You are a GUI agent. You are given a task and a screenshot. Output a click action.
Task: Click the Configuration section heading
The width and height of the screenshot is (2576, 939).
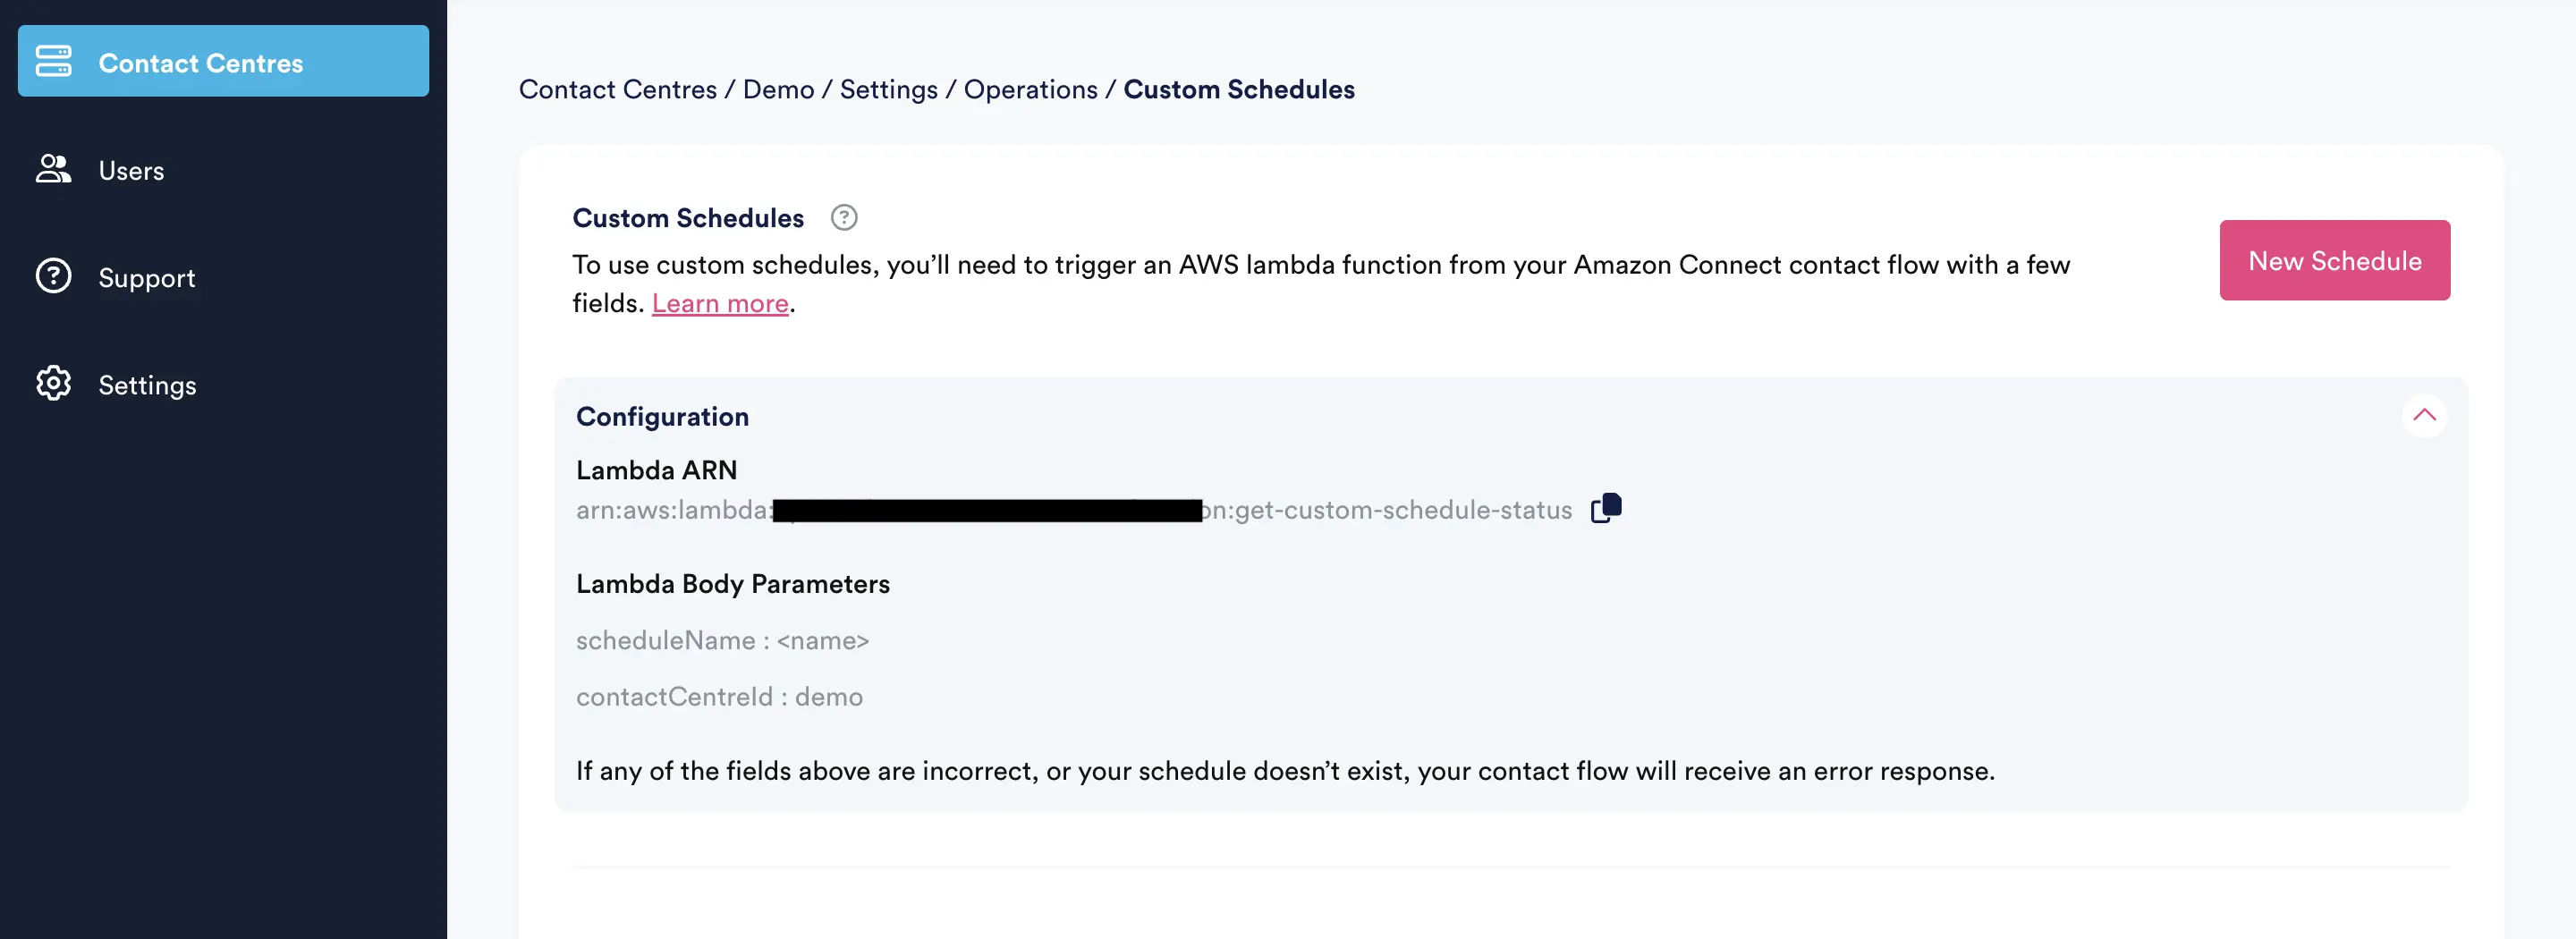[x=662, y=416]
